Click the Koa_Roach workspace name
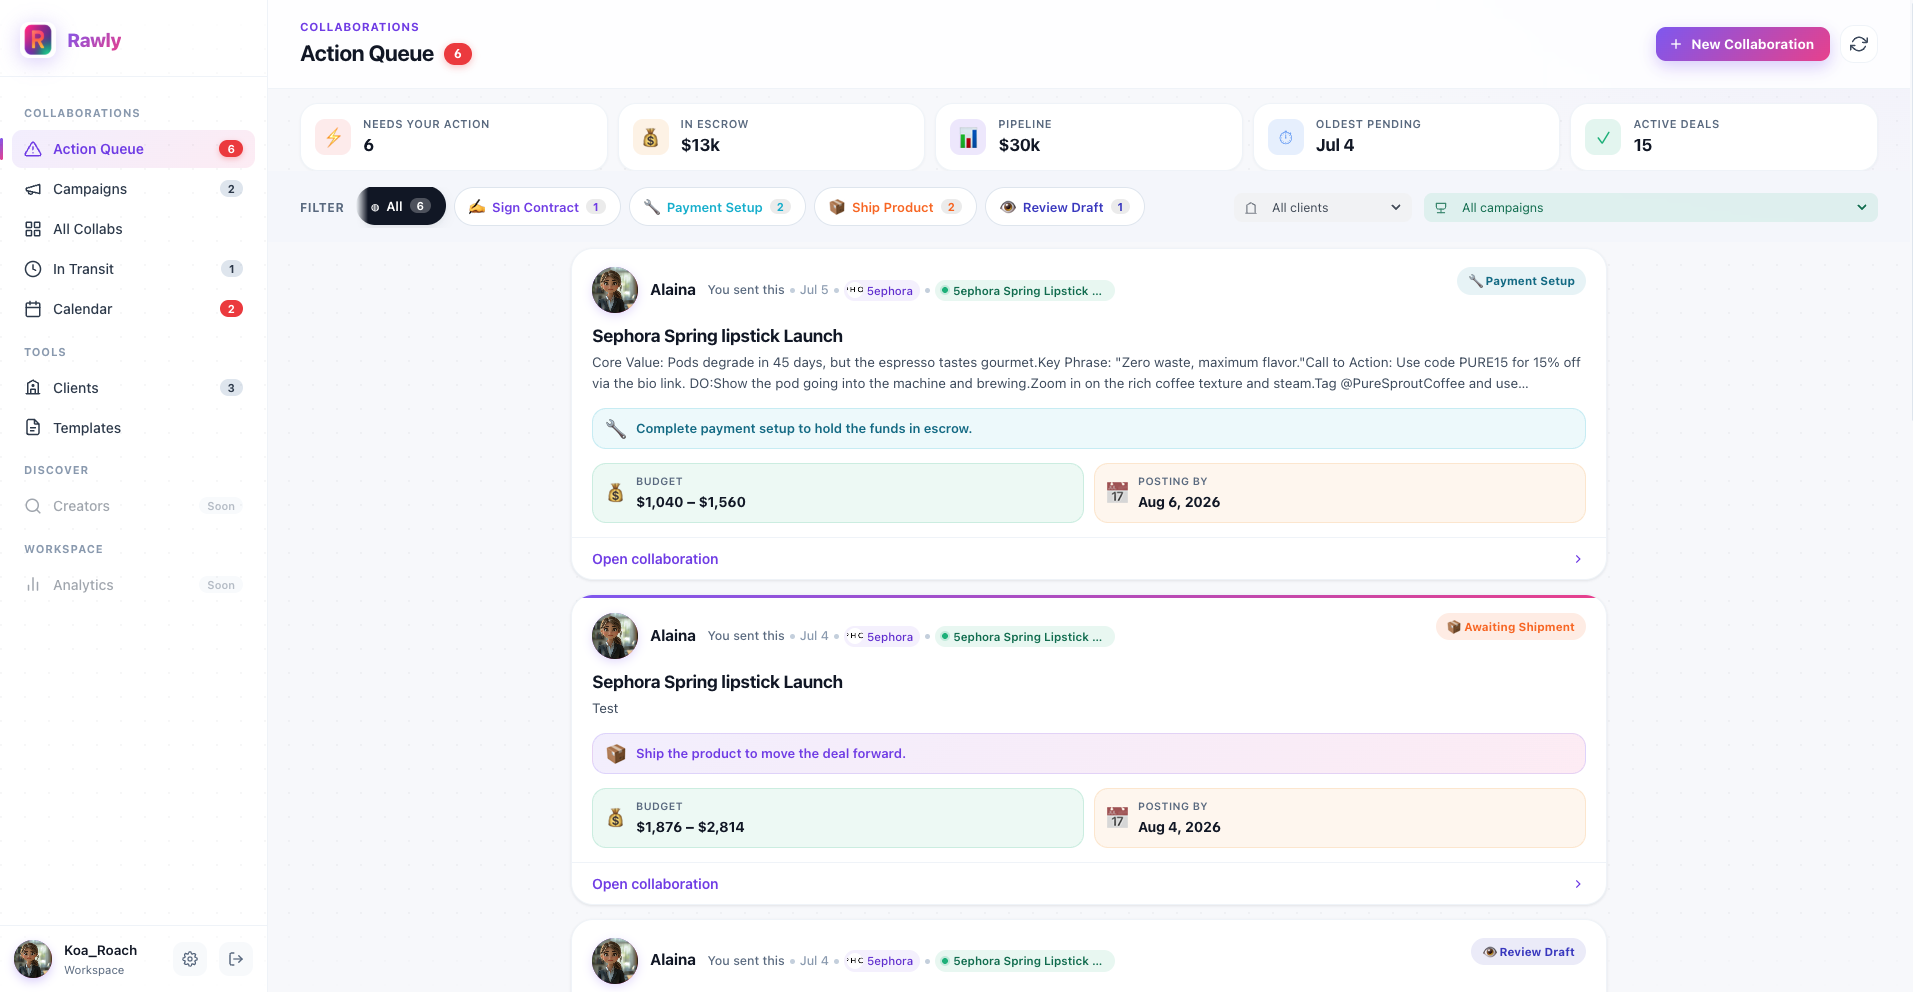 (100, 950)
